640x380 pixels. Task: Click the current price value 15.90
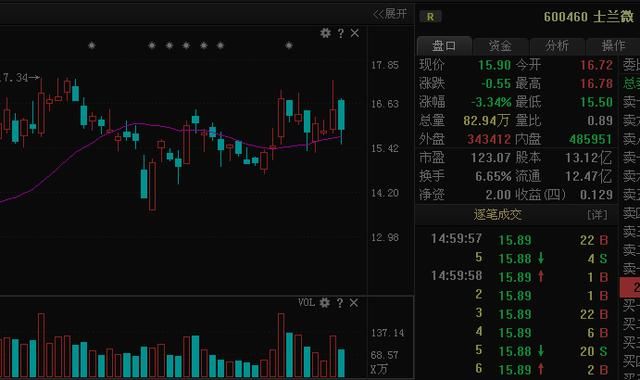tap(494, 65)
